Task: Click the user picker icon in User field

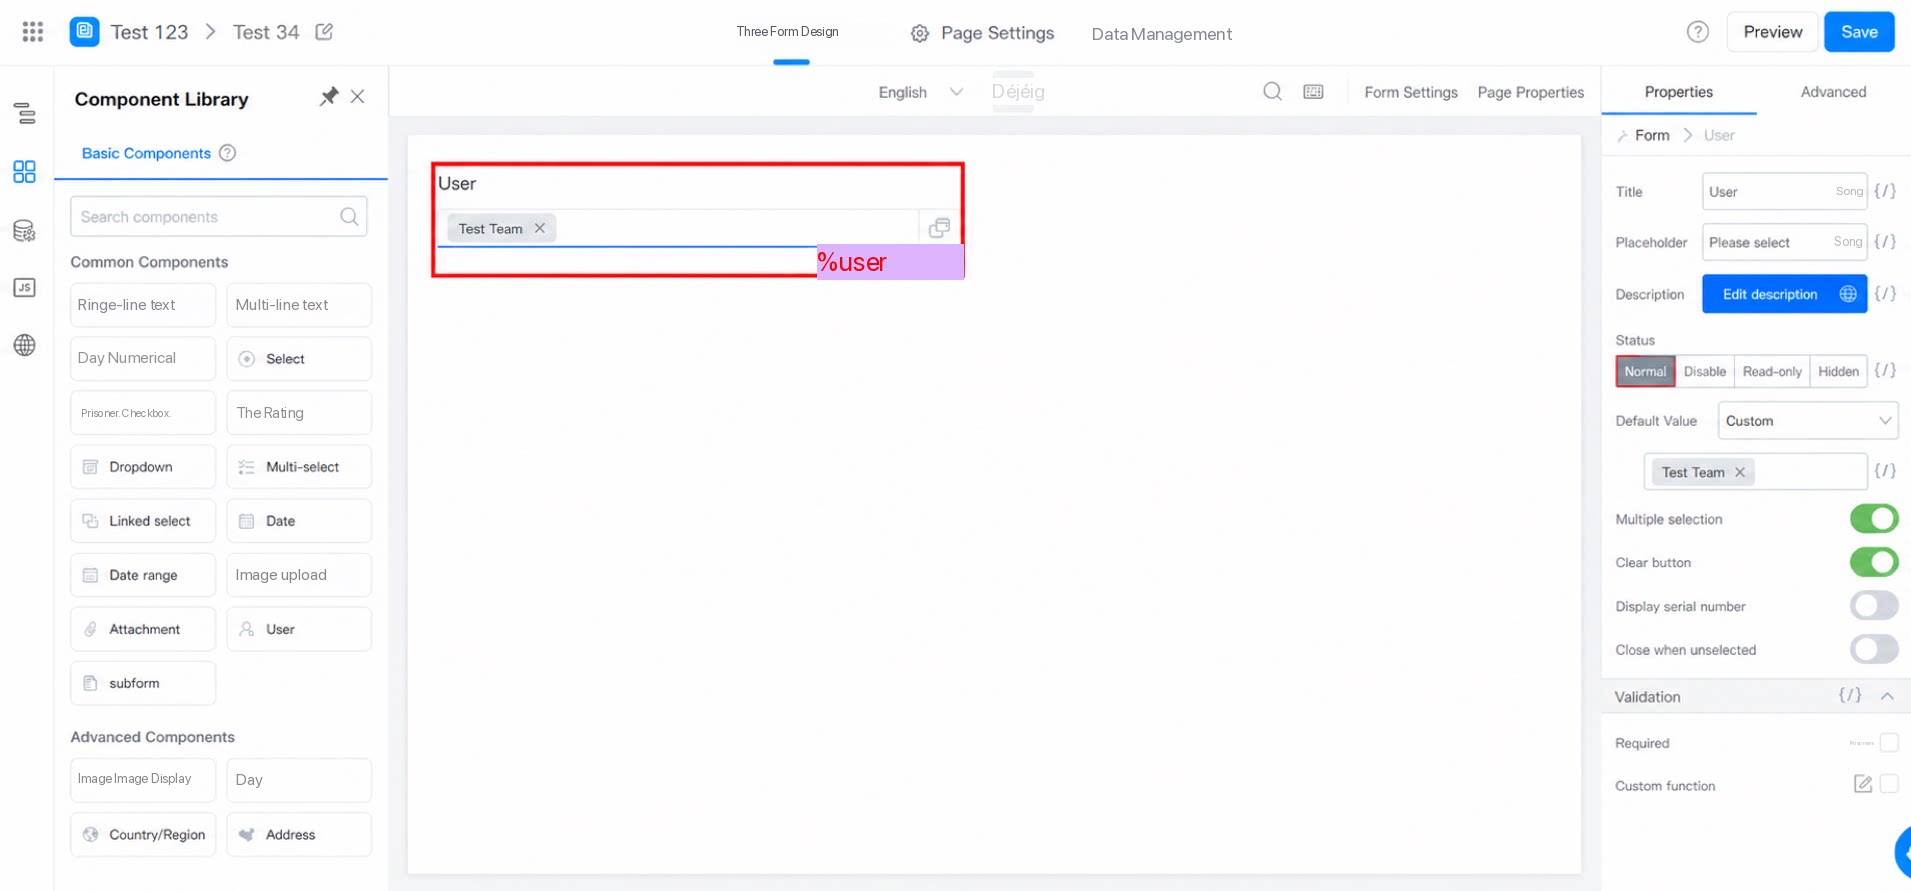Action: coord(939,228)
